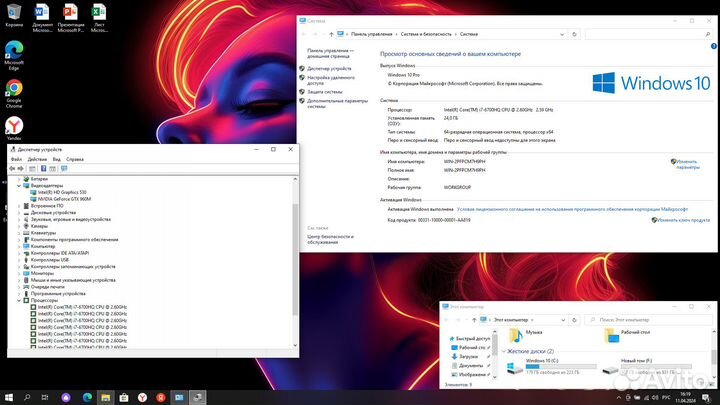Screen dimensions: 720x405
Task: Open File Explorer from the taskbar
Action: coord(106,397)
